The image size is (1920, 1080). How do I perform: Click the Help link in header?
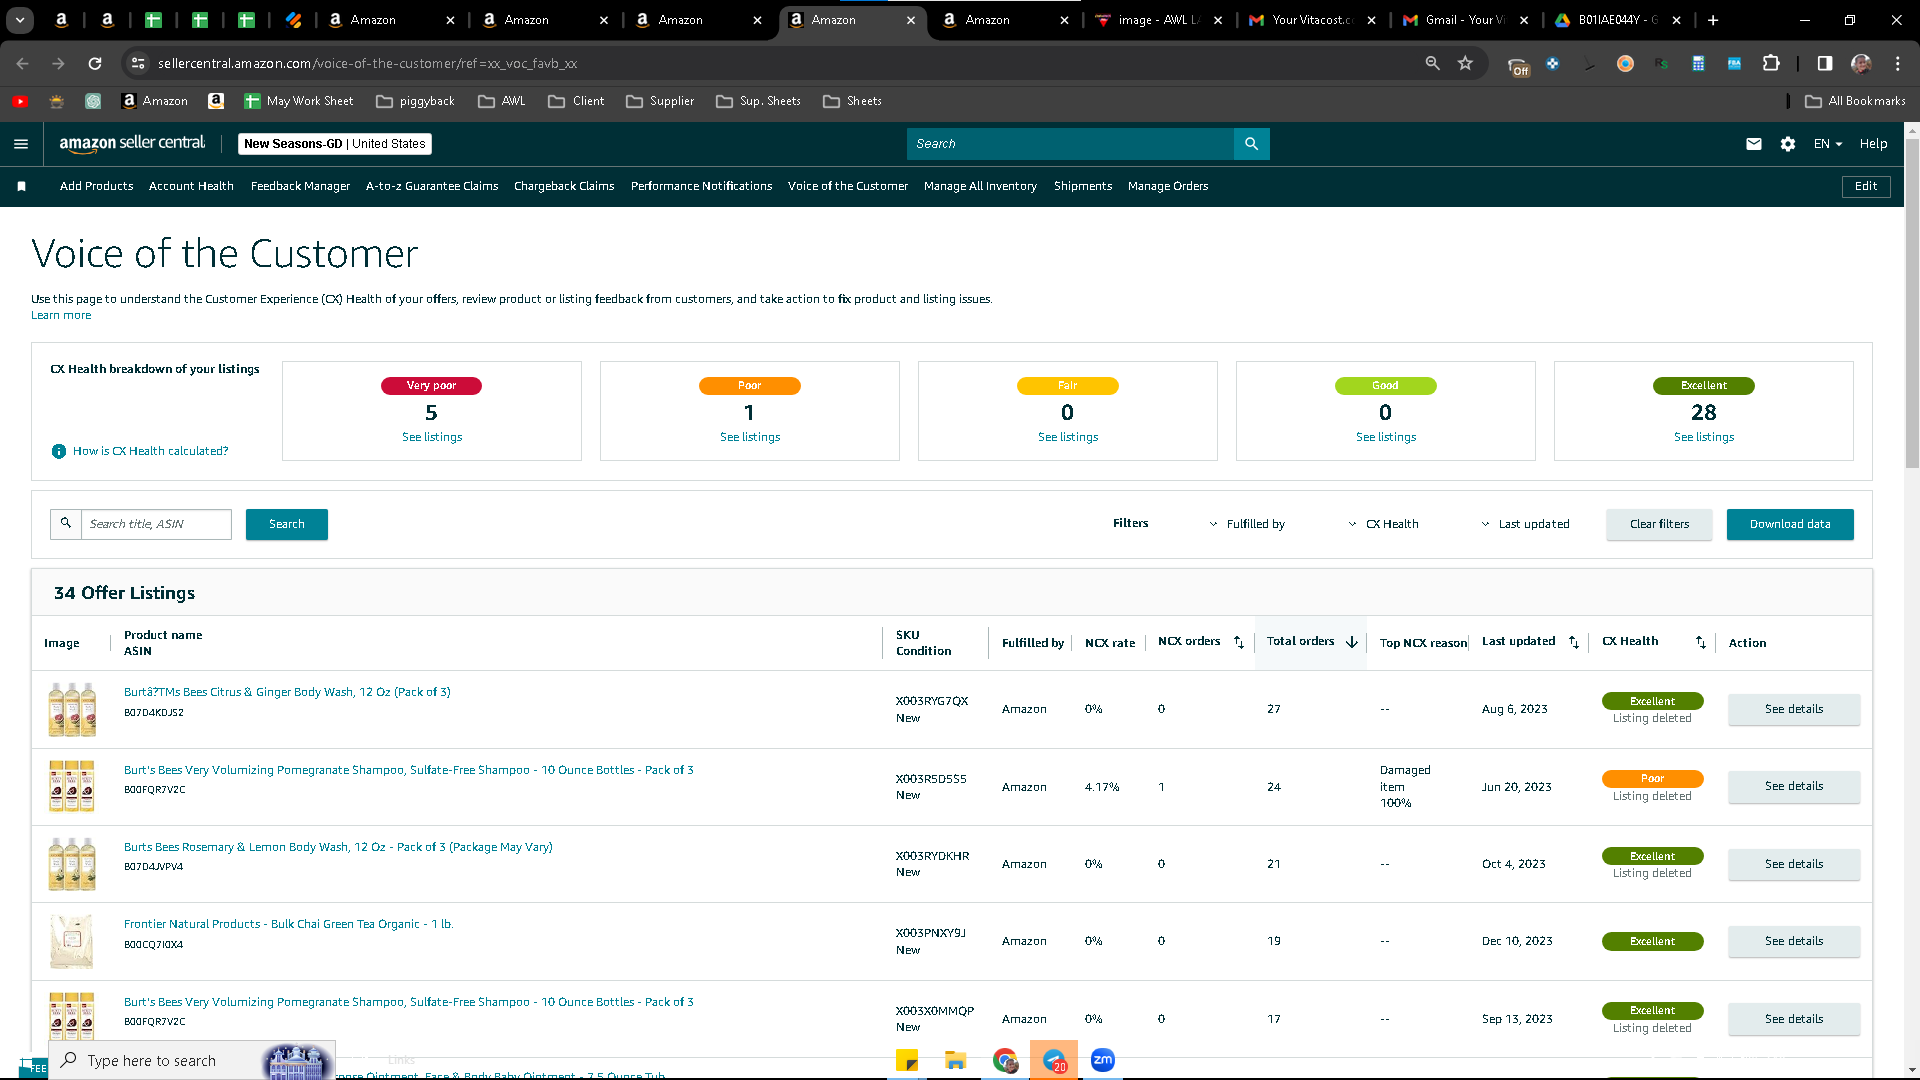pyautogui.click(x=1873, y=144)
